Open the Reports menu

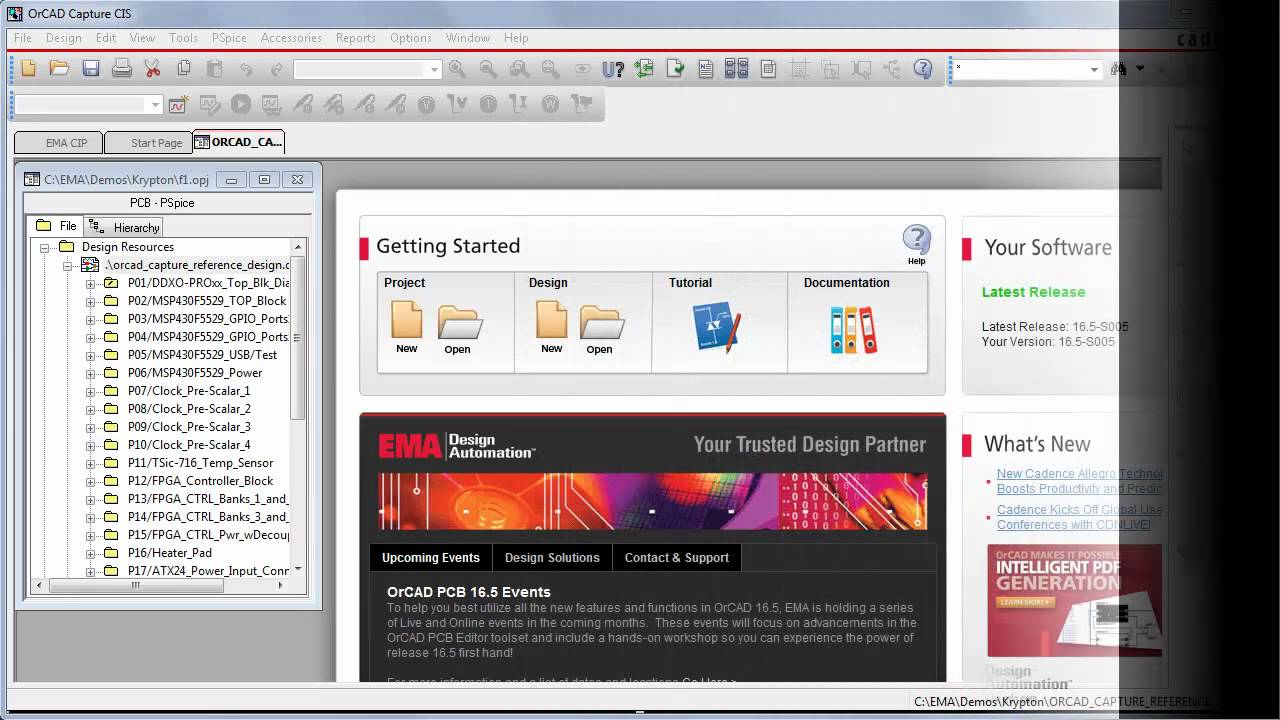click(x=355, y=38)
